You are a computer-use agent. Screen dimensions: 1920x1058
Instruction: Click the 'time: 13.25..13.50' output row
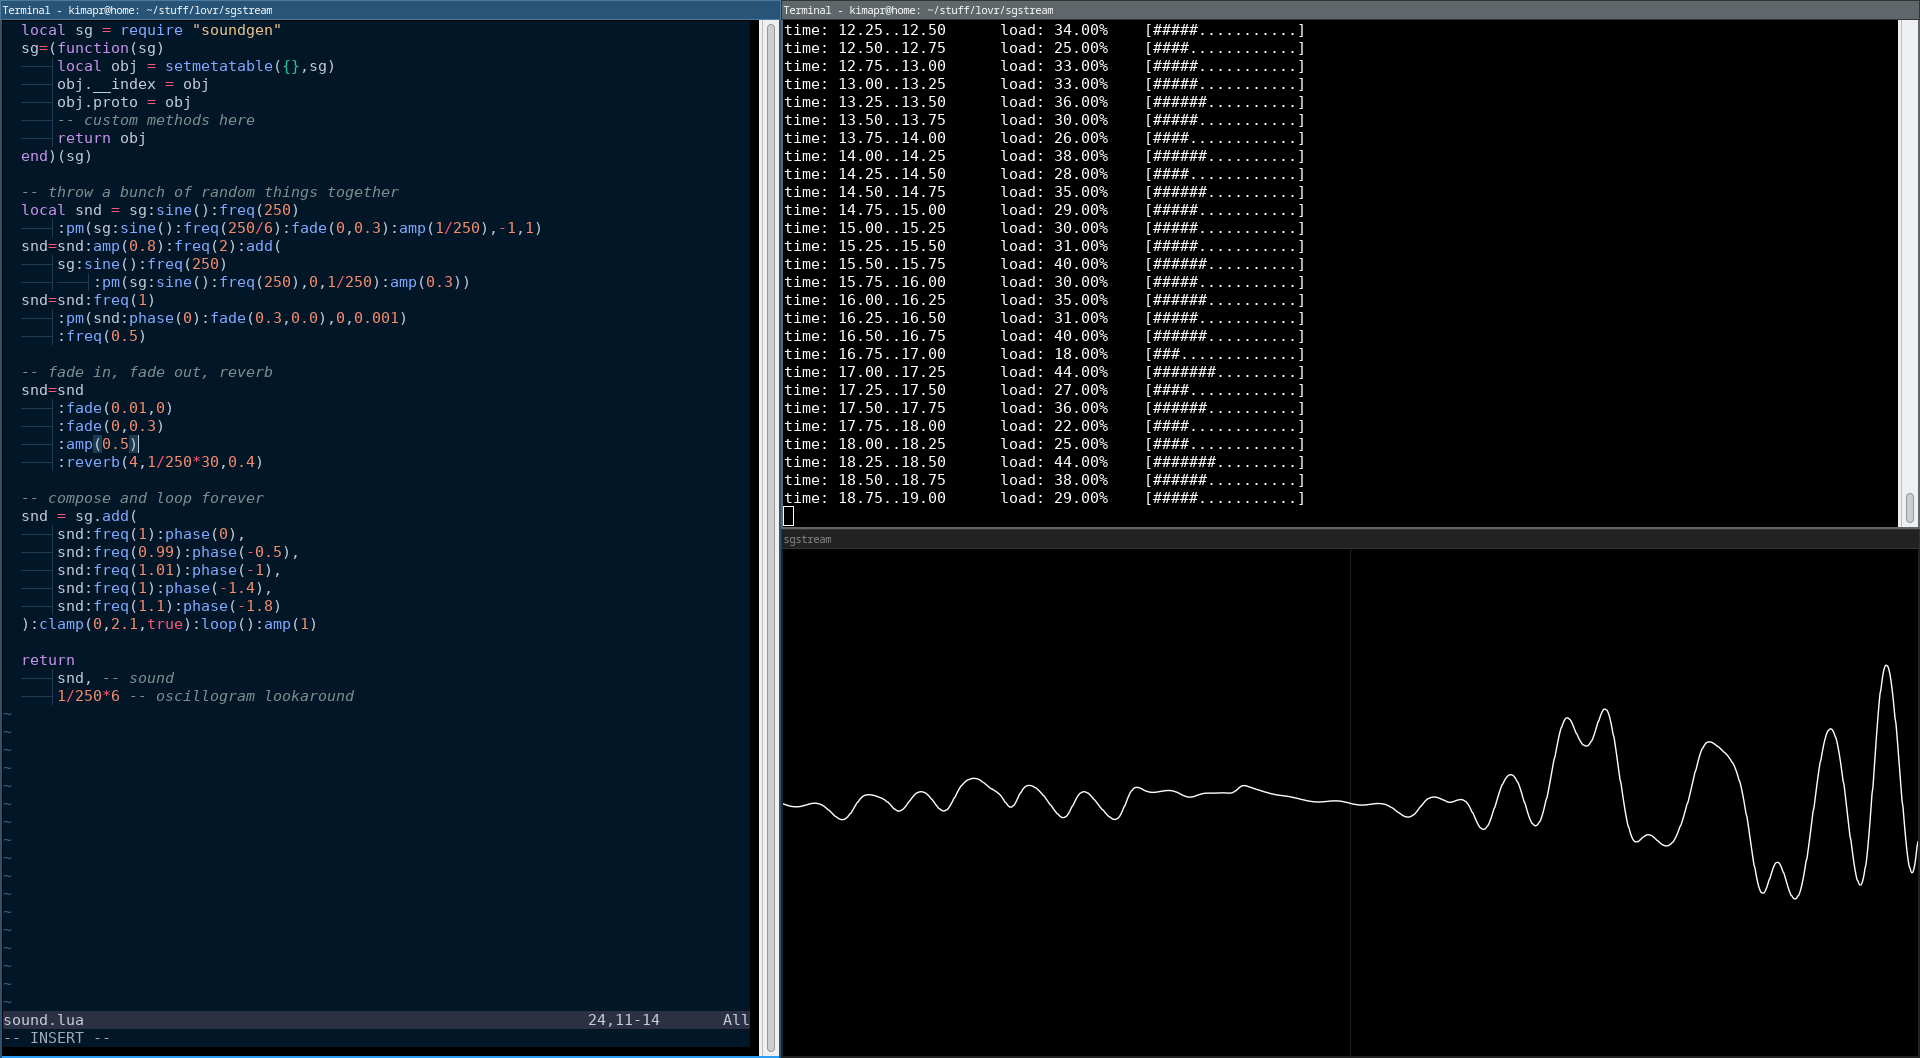tap(1044, 102)
